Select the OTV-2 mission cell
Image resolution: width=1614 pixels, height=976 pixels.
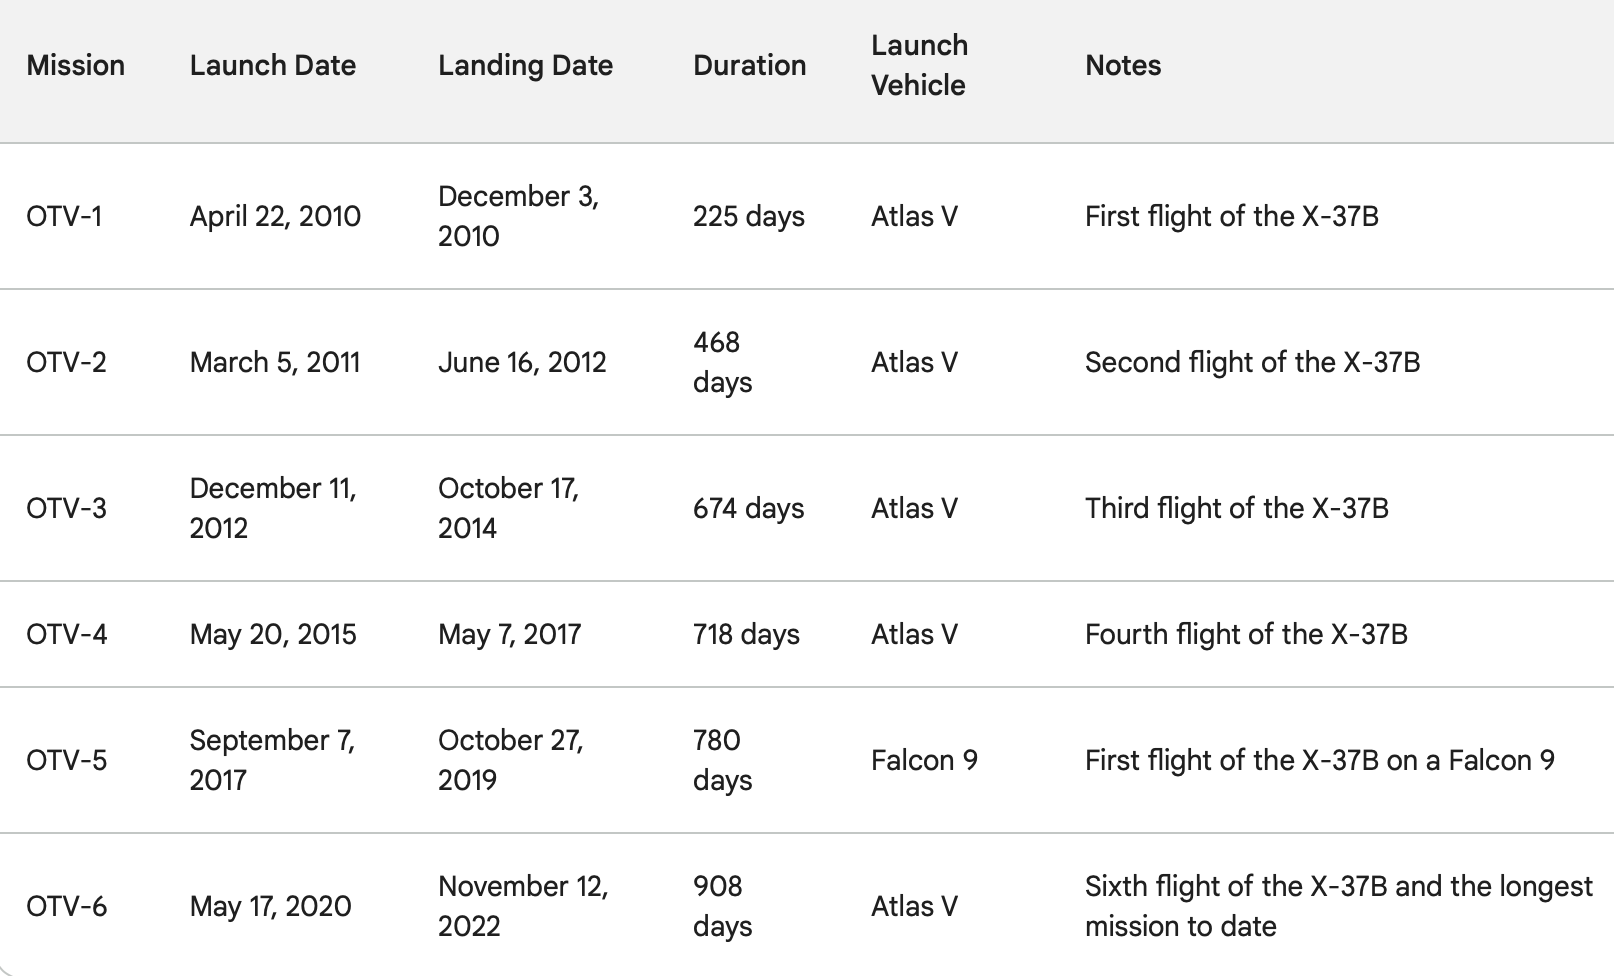click(66, 363)
